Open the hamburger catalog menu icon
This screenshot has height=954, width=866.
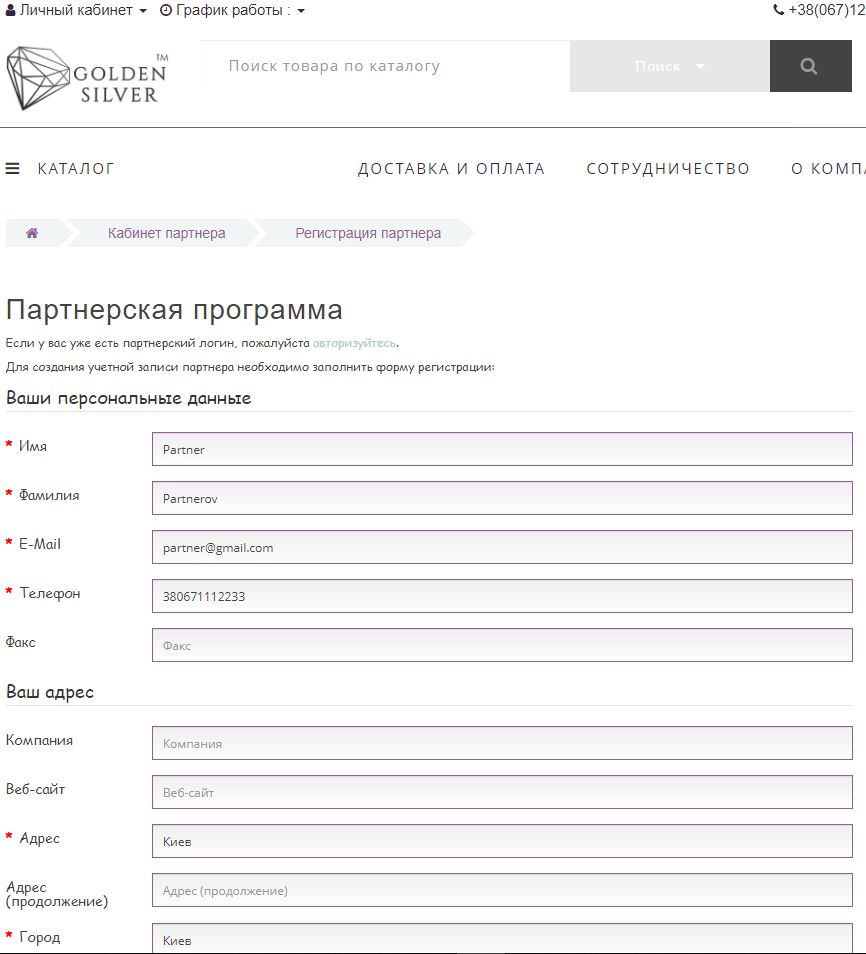pos(13,168)
